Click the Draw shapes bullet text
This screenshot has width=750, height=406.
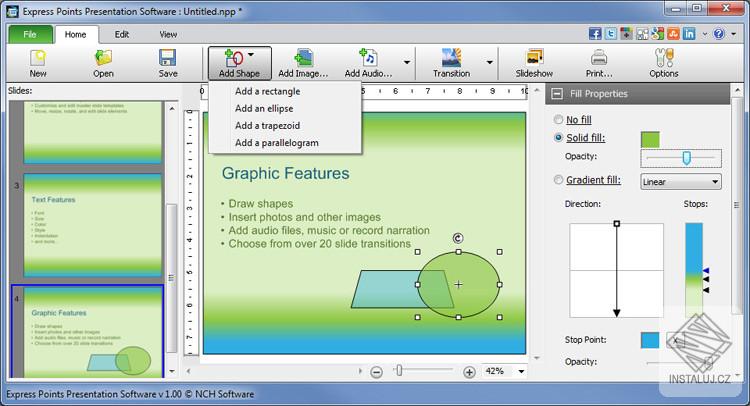(x=261, y=203)
